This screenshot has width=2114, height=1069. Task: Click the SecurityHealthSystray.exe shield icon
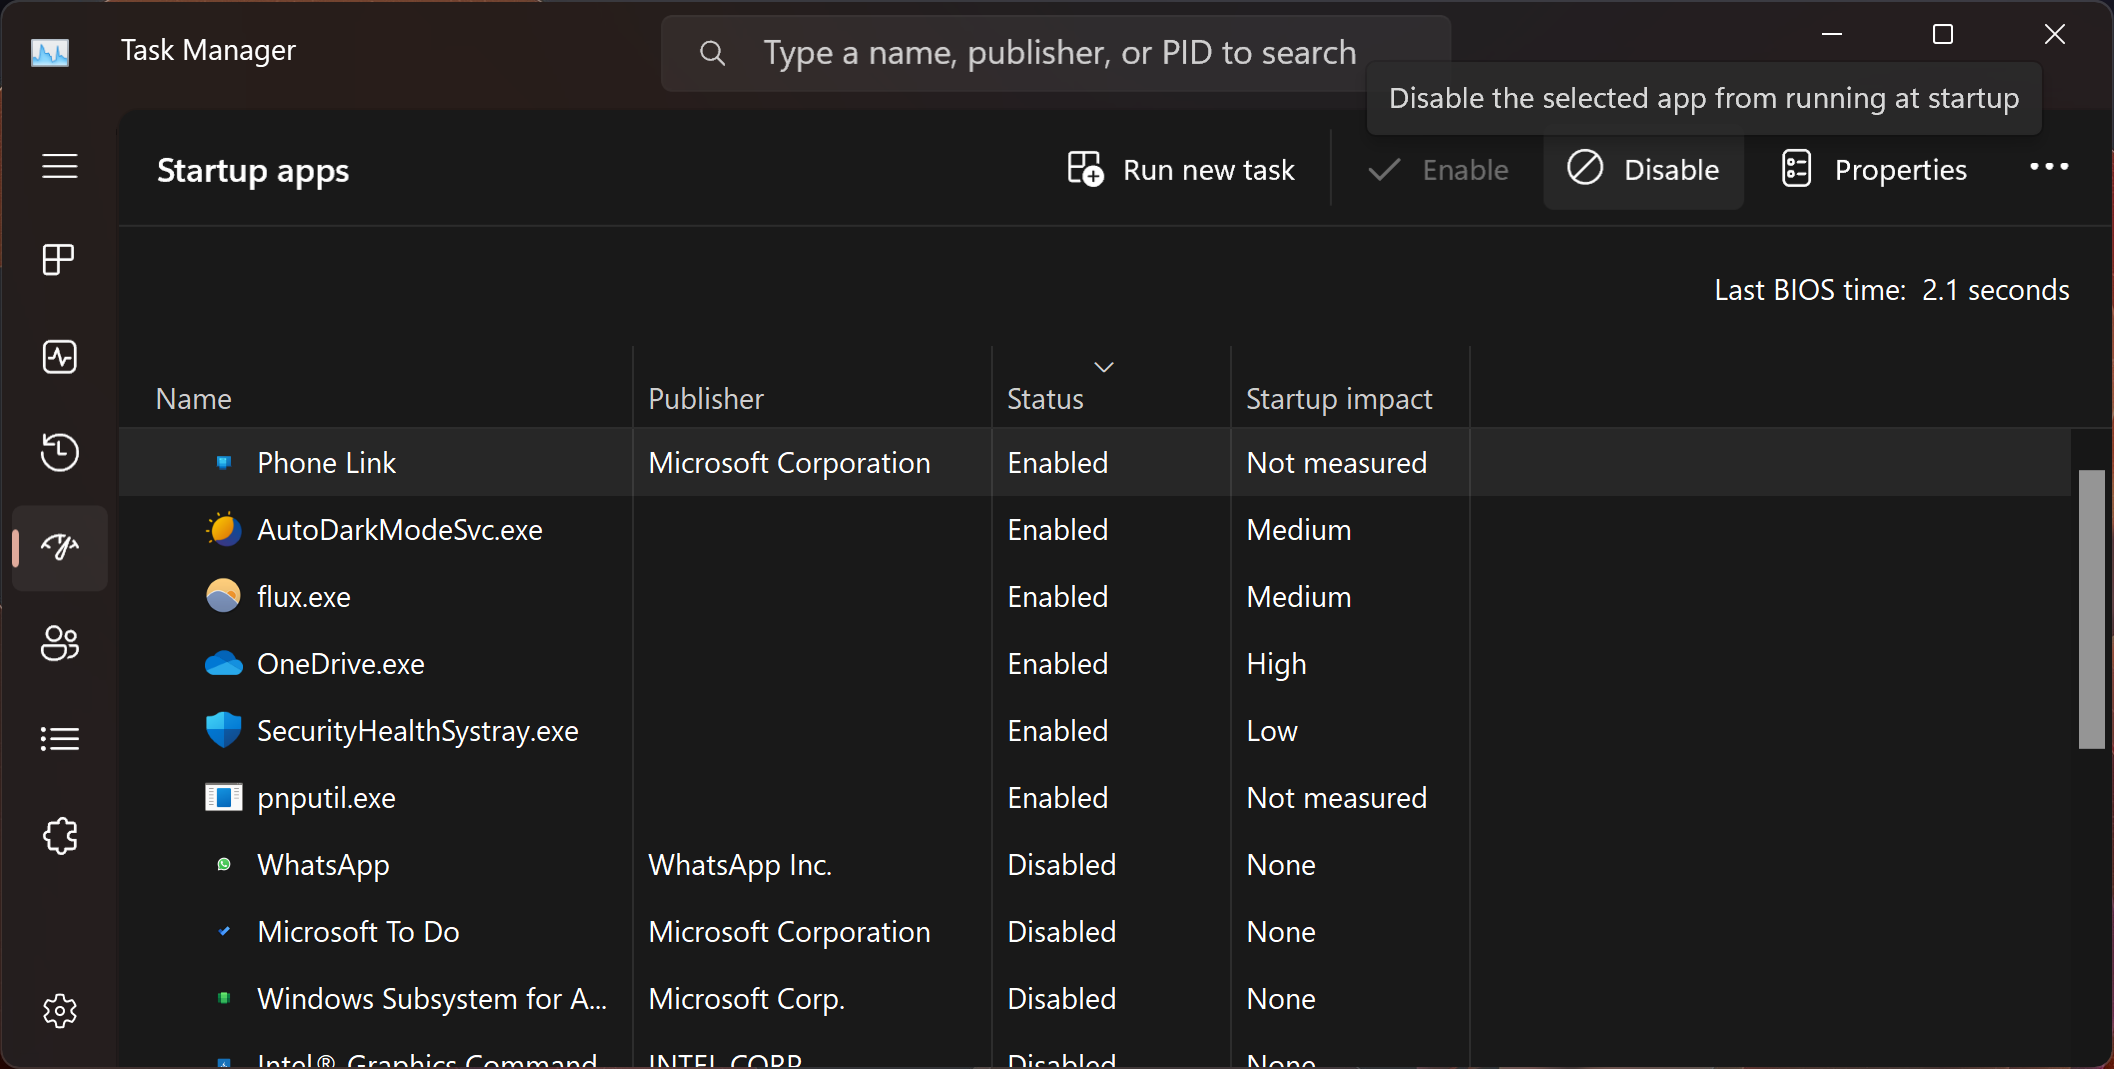tap(224, 730)
